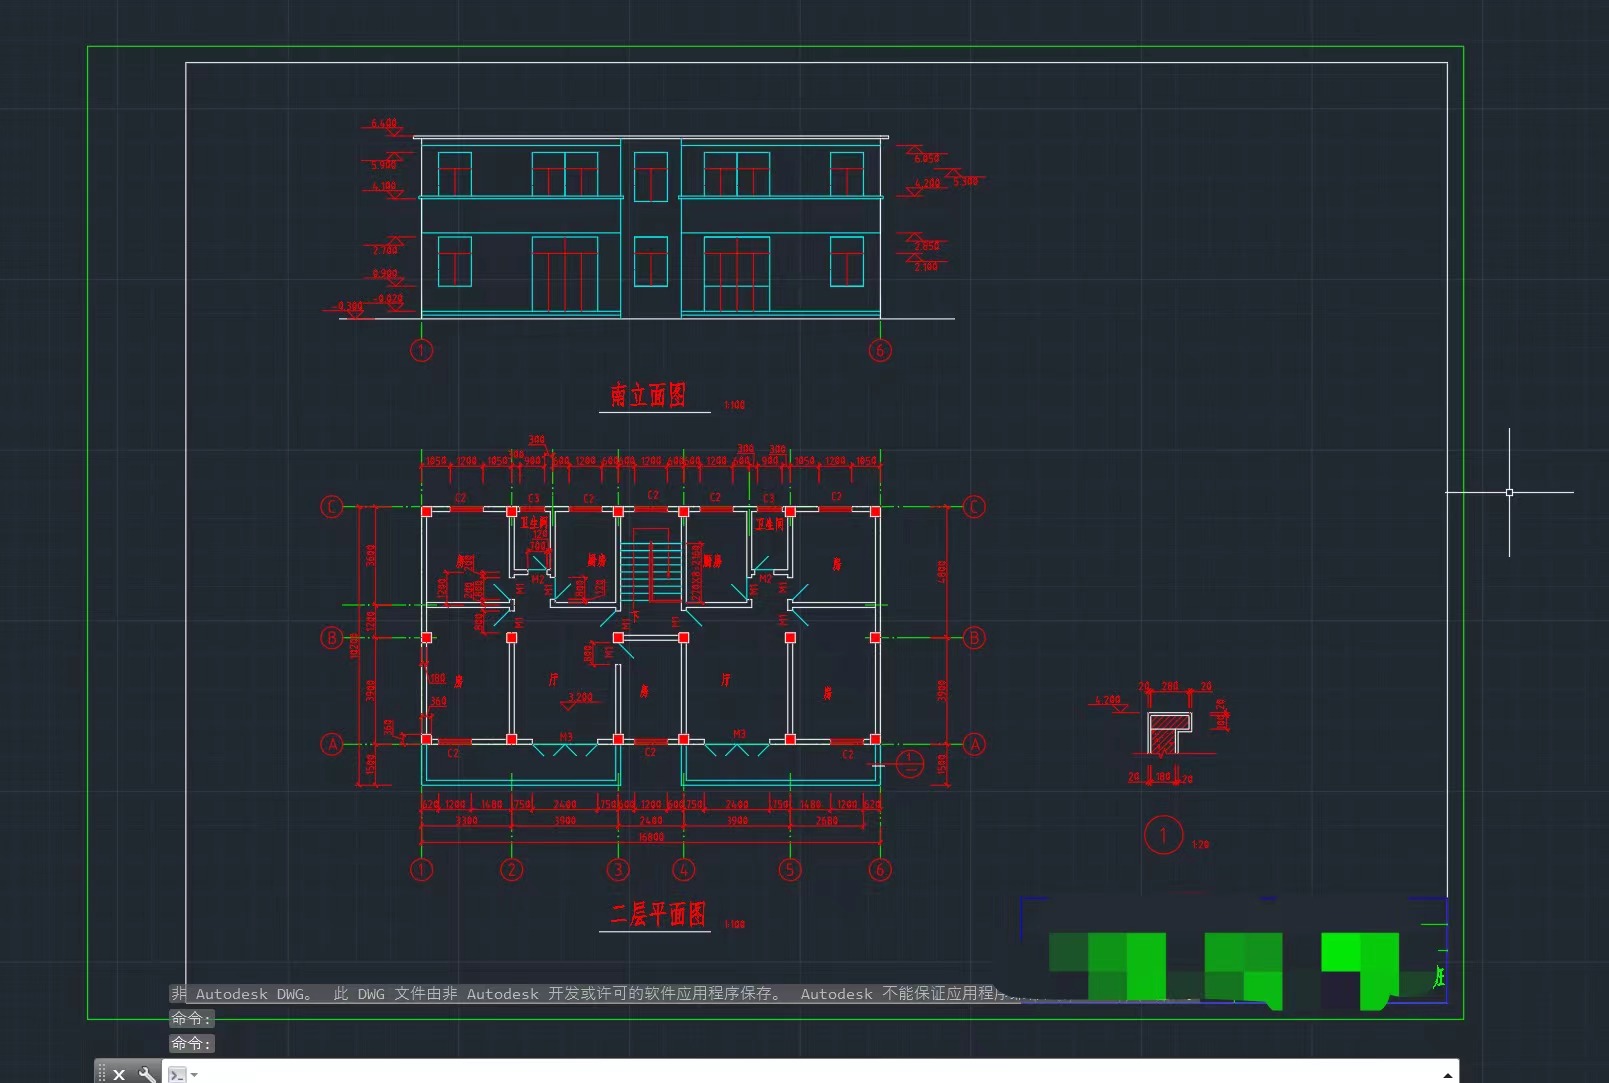This screenshot has height=1083, width=1609.
Task: Pick axis bubble 4 below floor plan
Action: (683, 869)
